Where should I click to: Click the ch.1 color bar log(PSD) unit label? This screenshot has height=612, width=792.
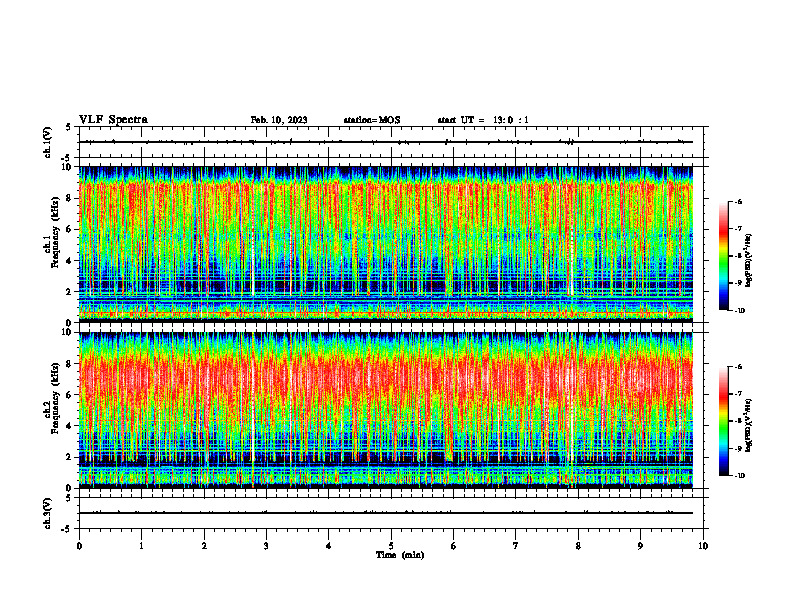point(749,261)
